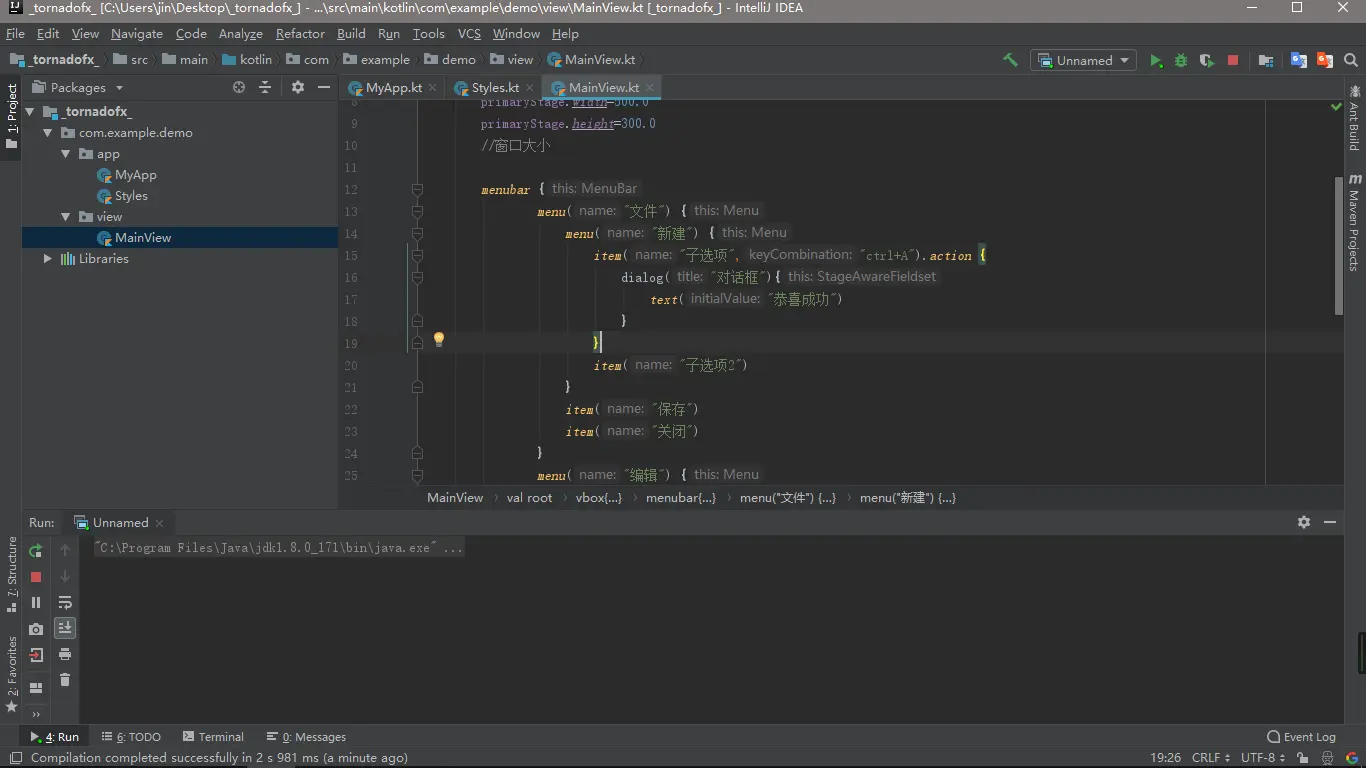The width and height of the screenshot is (1366, 768).
Task: Toggle the 1: Project side panel
Action: 11,116
